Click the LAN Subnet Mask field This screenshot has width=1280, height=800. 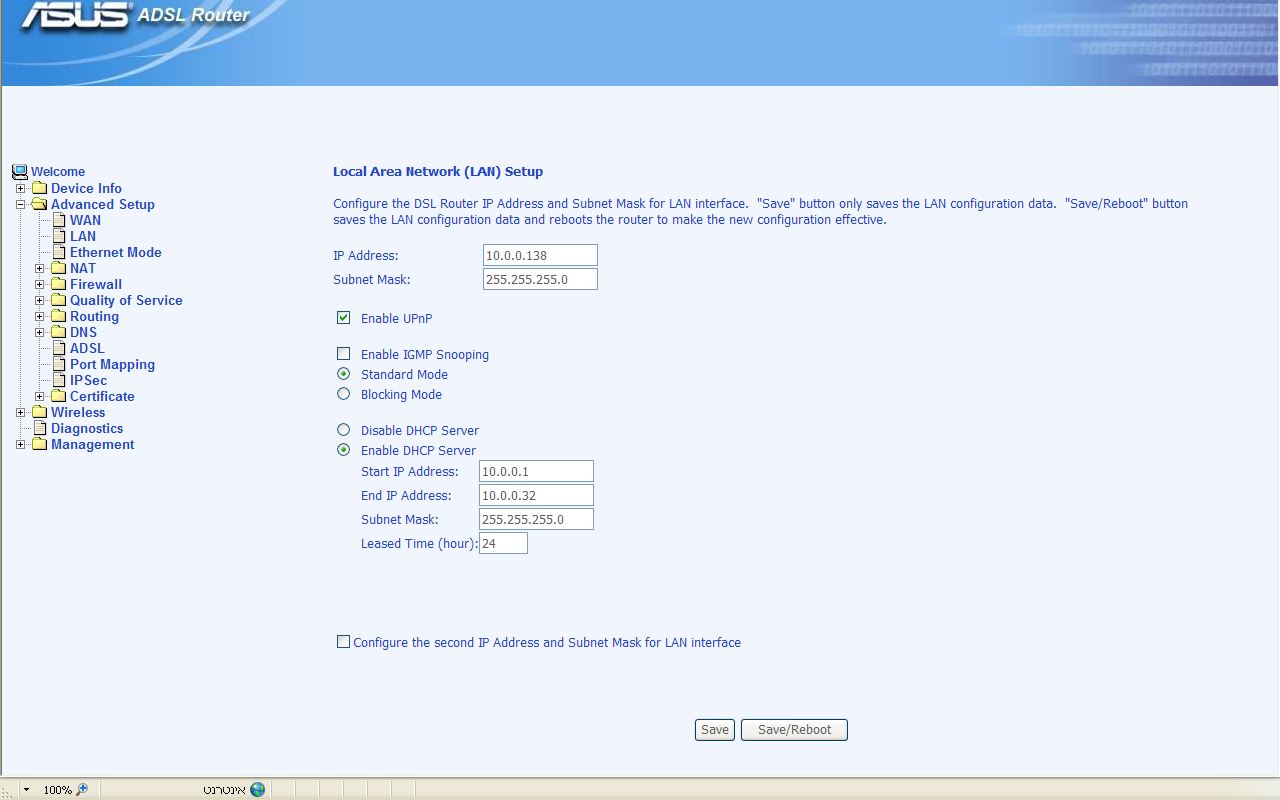click(x=540, y=279)
